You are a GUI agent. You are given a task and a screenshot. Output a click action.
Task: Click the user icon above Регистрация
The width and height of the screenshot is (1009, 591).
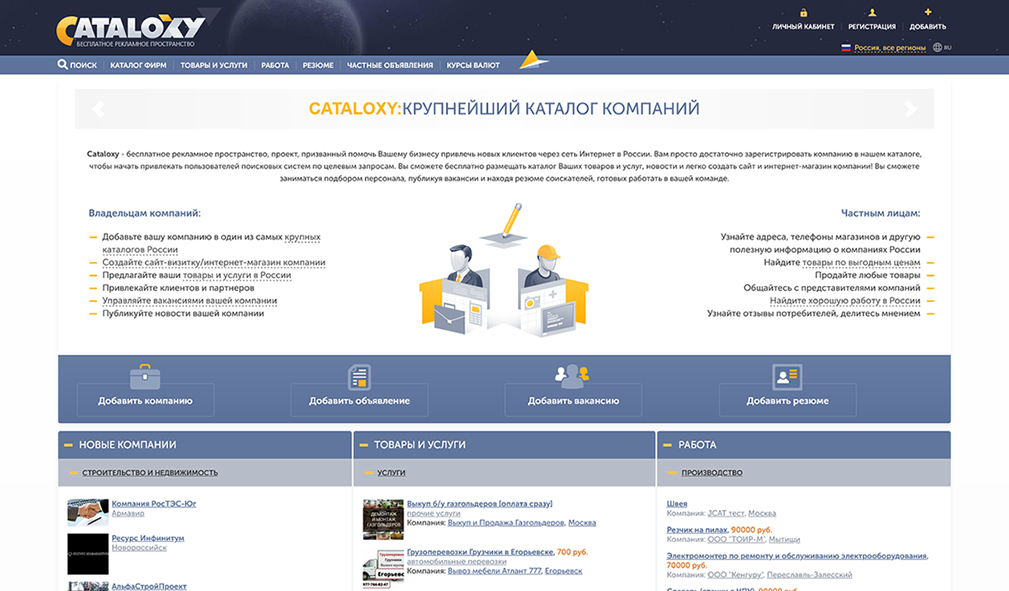tap(872, 12)
